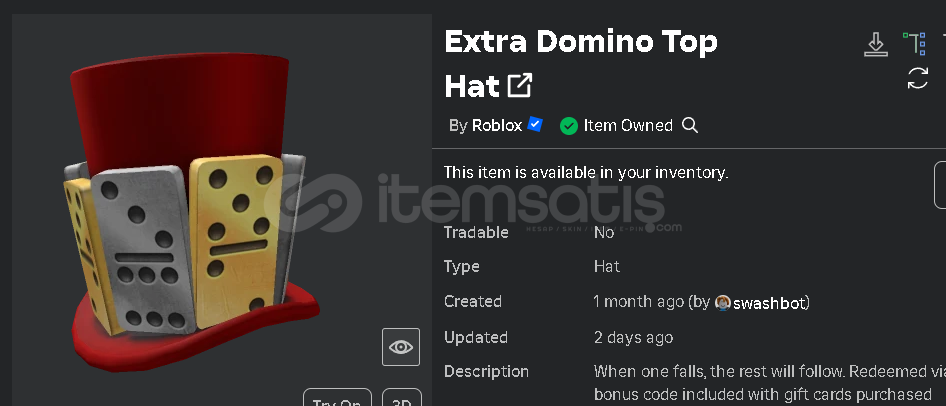Image resolution: width=946 pixels, height=406 pixels.
Task: Click the domino top hat preview image
Action: click(190, 211)
